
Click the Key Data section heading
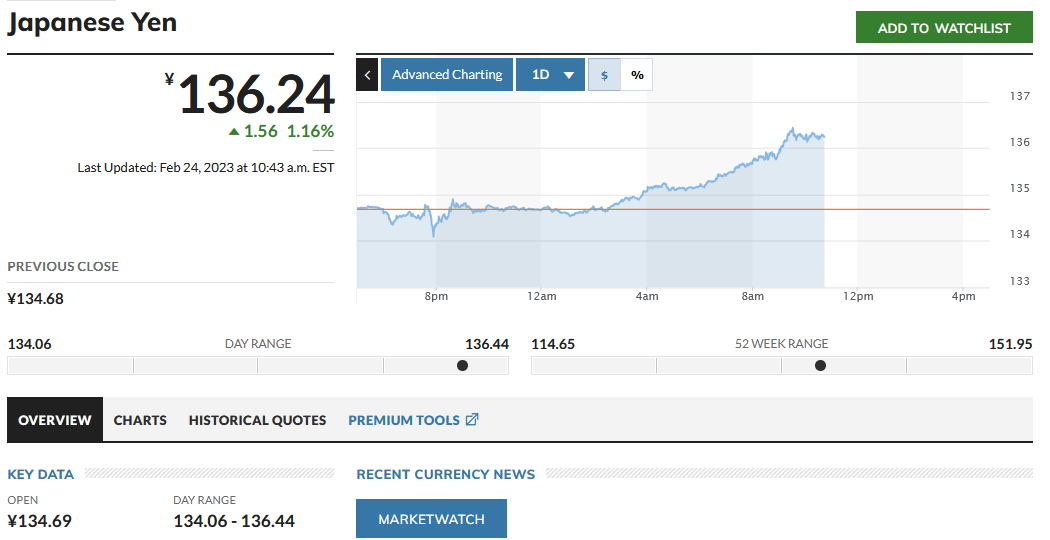tap(41, 474)
